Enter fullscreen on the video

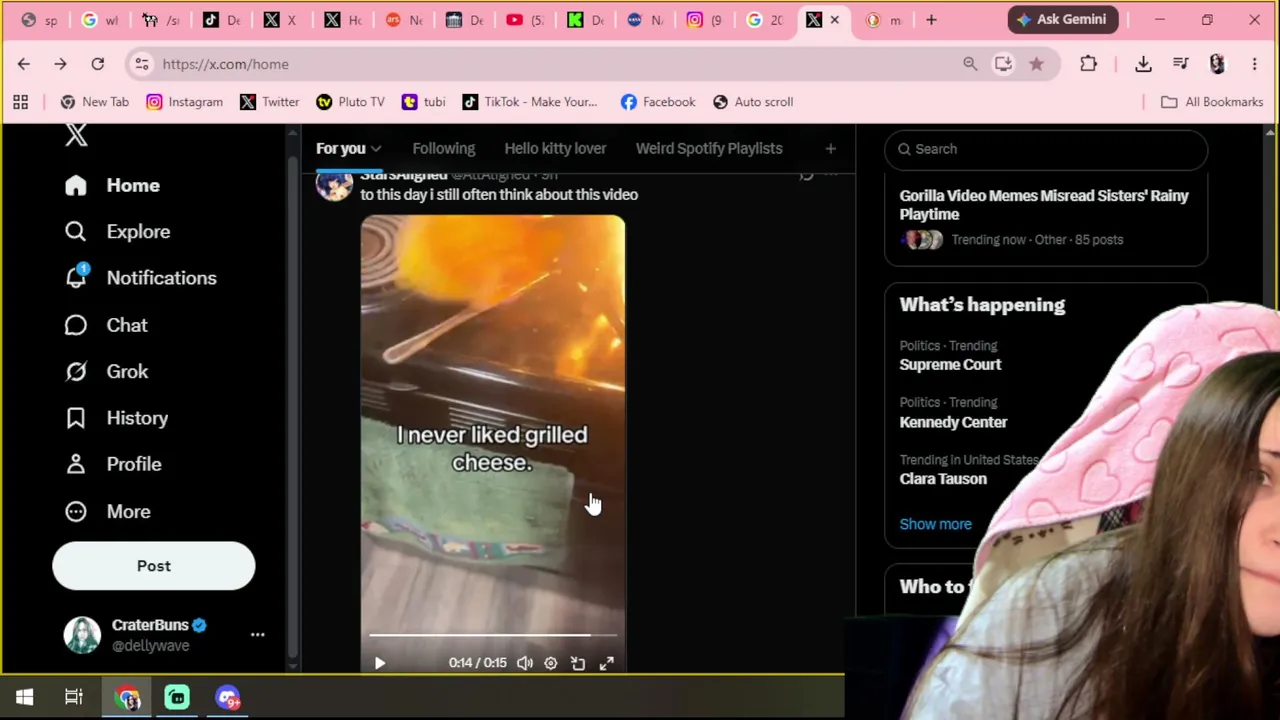607,663
